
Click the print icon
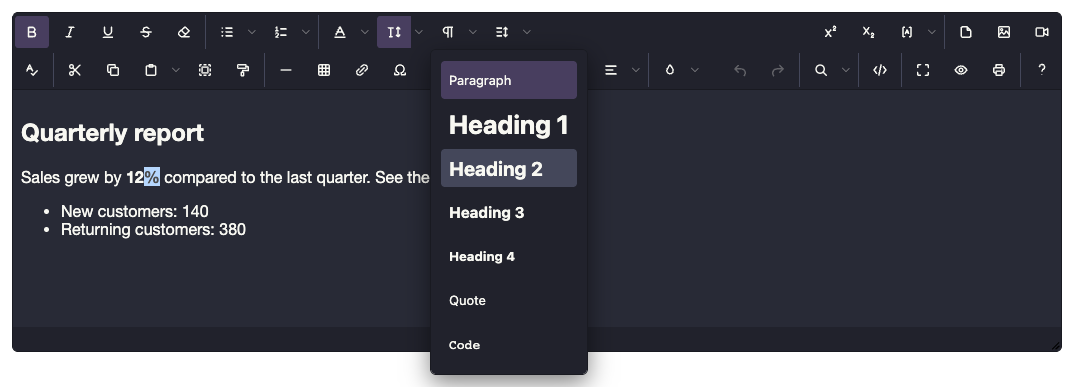click(999, 70)
